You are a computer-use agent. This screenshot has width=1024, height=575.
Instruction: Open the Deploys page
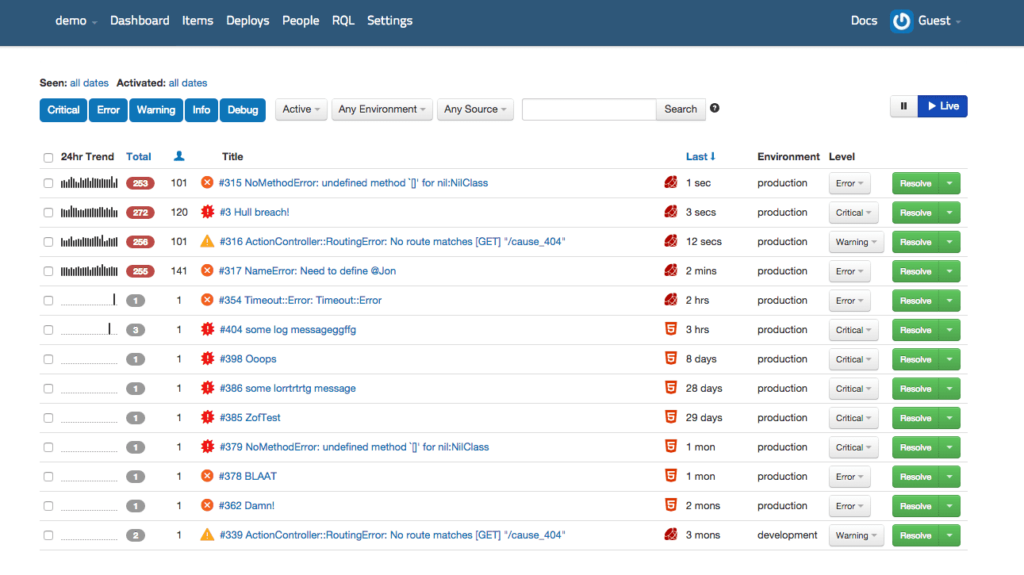click(x=248, y=21)
